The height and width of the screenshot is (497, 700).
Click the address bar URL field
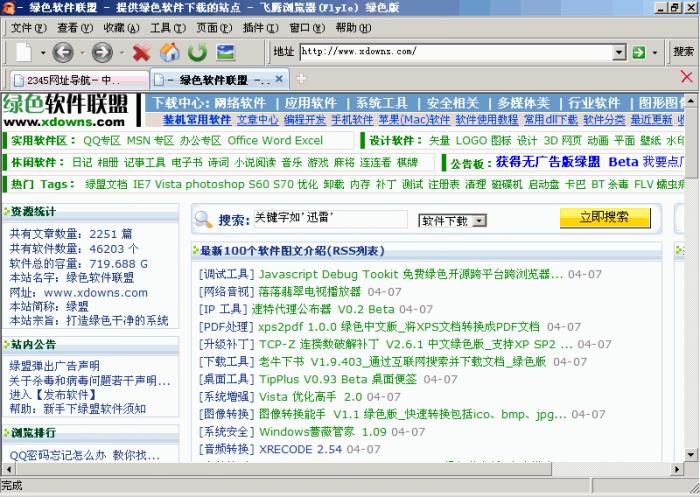pyautogui.click(x=456, y=52)
